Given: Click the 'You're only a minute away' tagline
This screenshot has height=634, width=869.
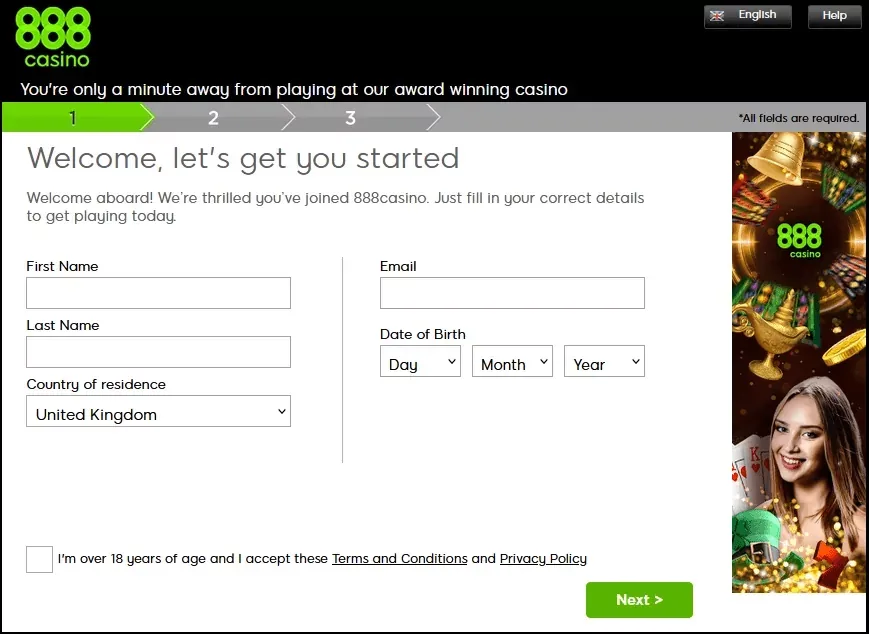Looking at the screenshot, I should pyautogui.click(x=294, y=90).
